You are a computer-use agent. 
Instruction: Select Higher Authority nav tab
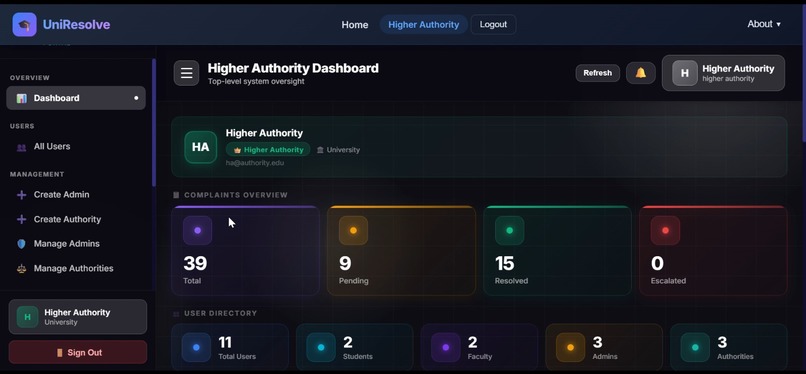[x=424, y=25]
